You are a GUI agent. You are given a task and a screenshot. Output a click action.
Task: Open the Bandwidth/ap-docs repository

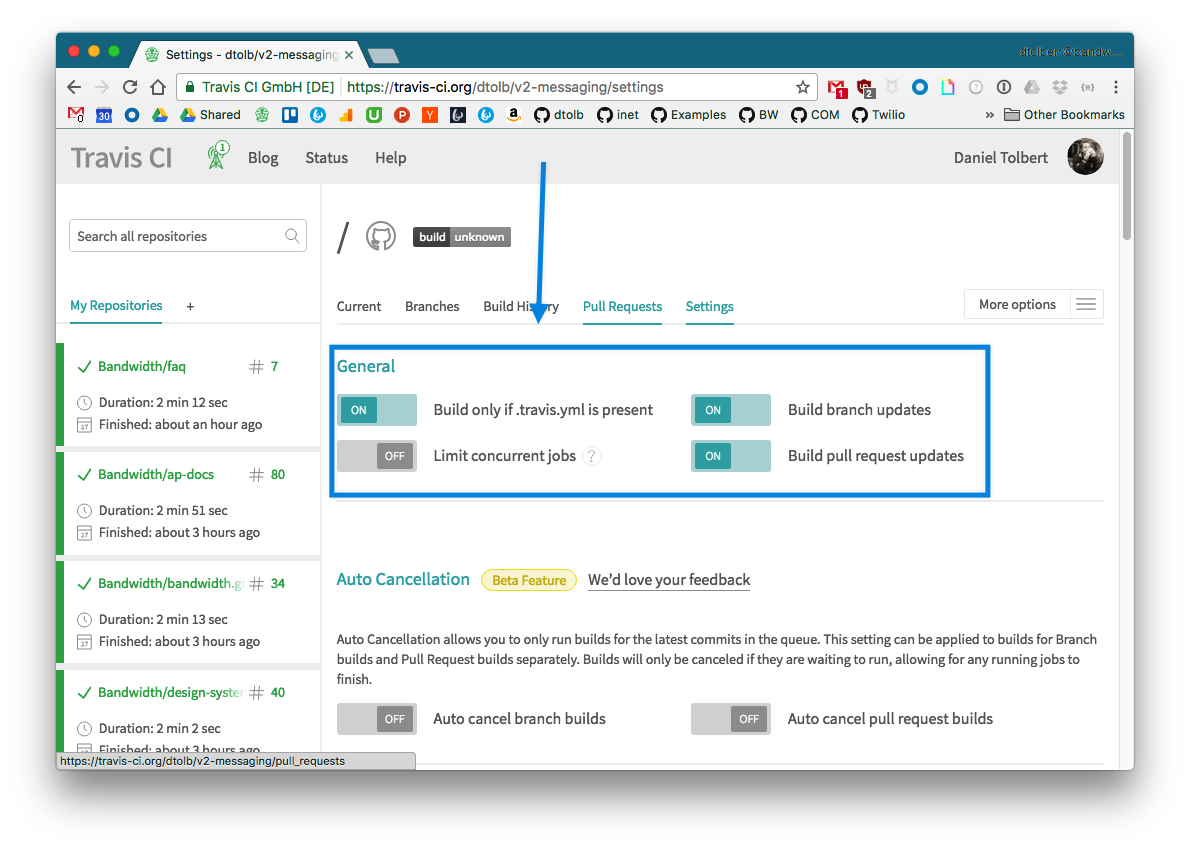pos(156,475)
